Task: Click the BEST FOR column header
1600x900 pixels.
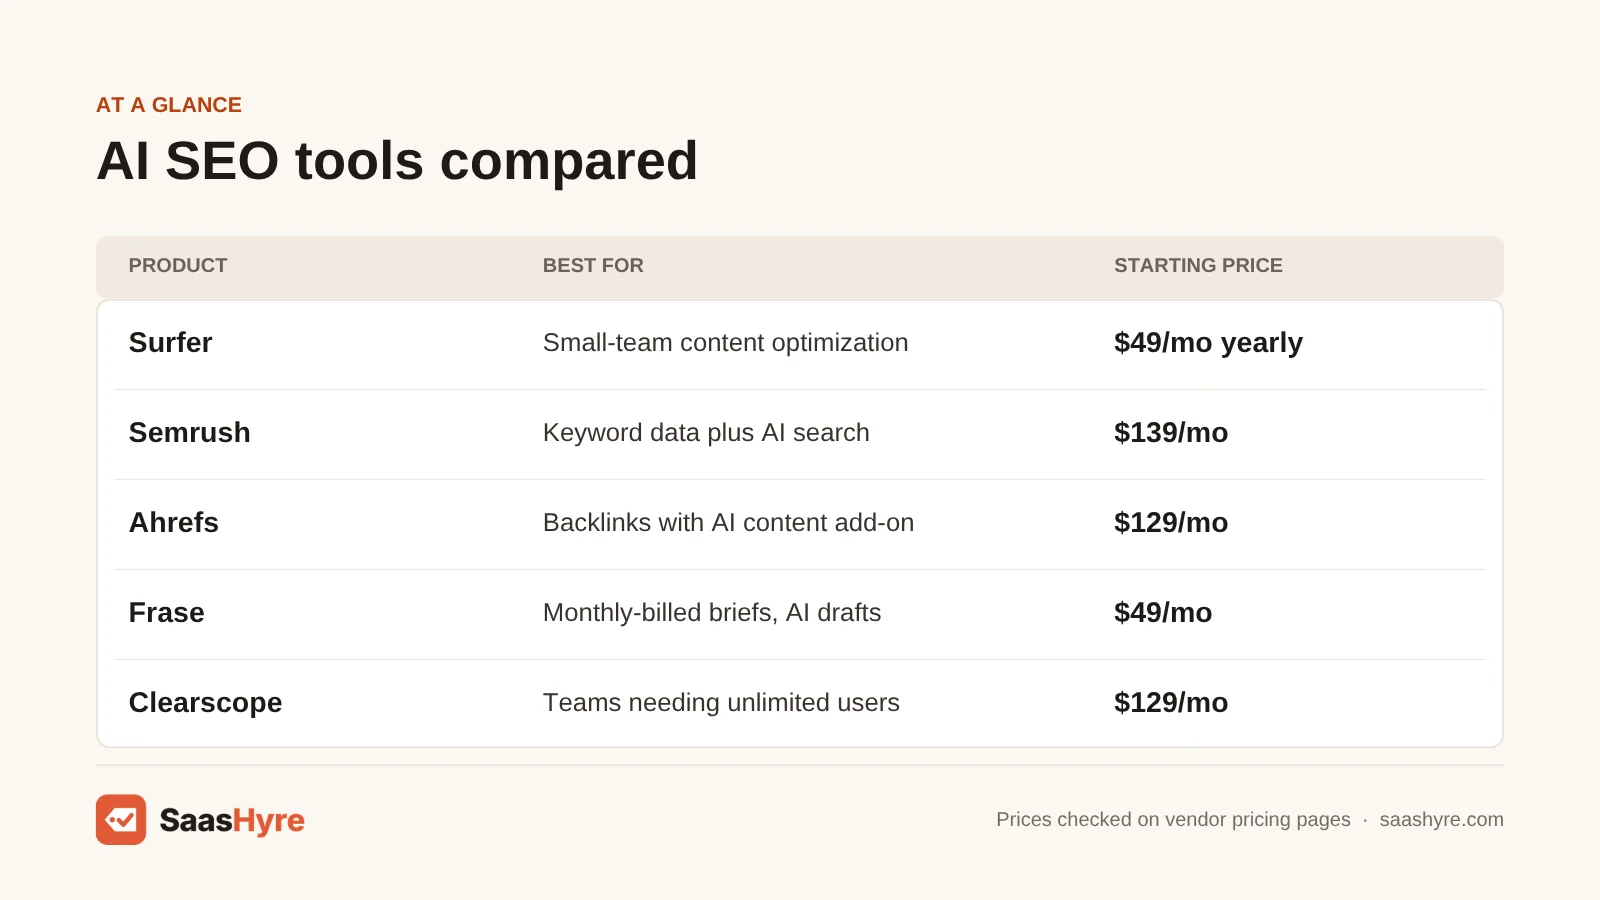Action: click(x=593, y=266)
